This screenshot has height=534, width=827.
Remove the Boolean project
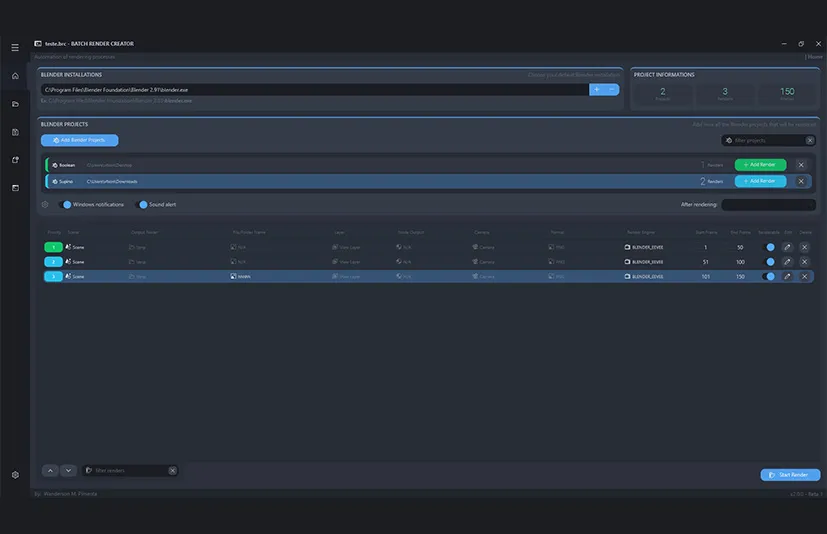coord(801,165)
